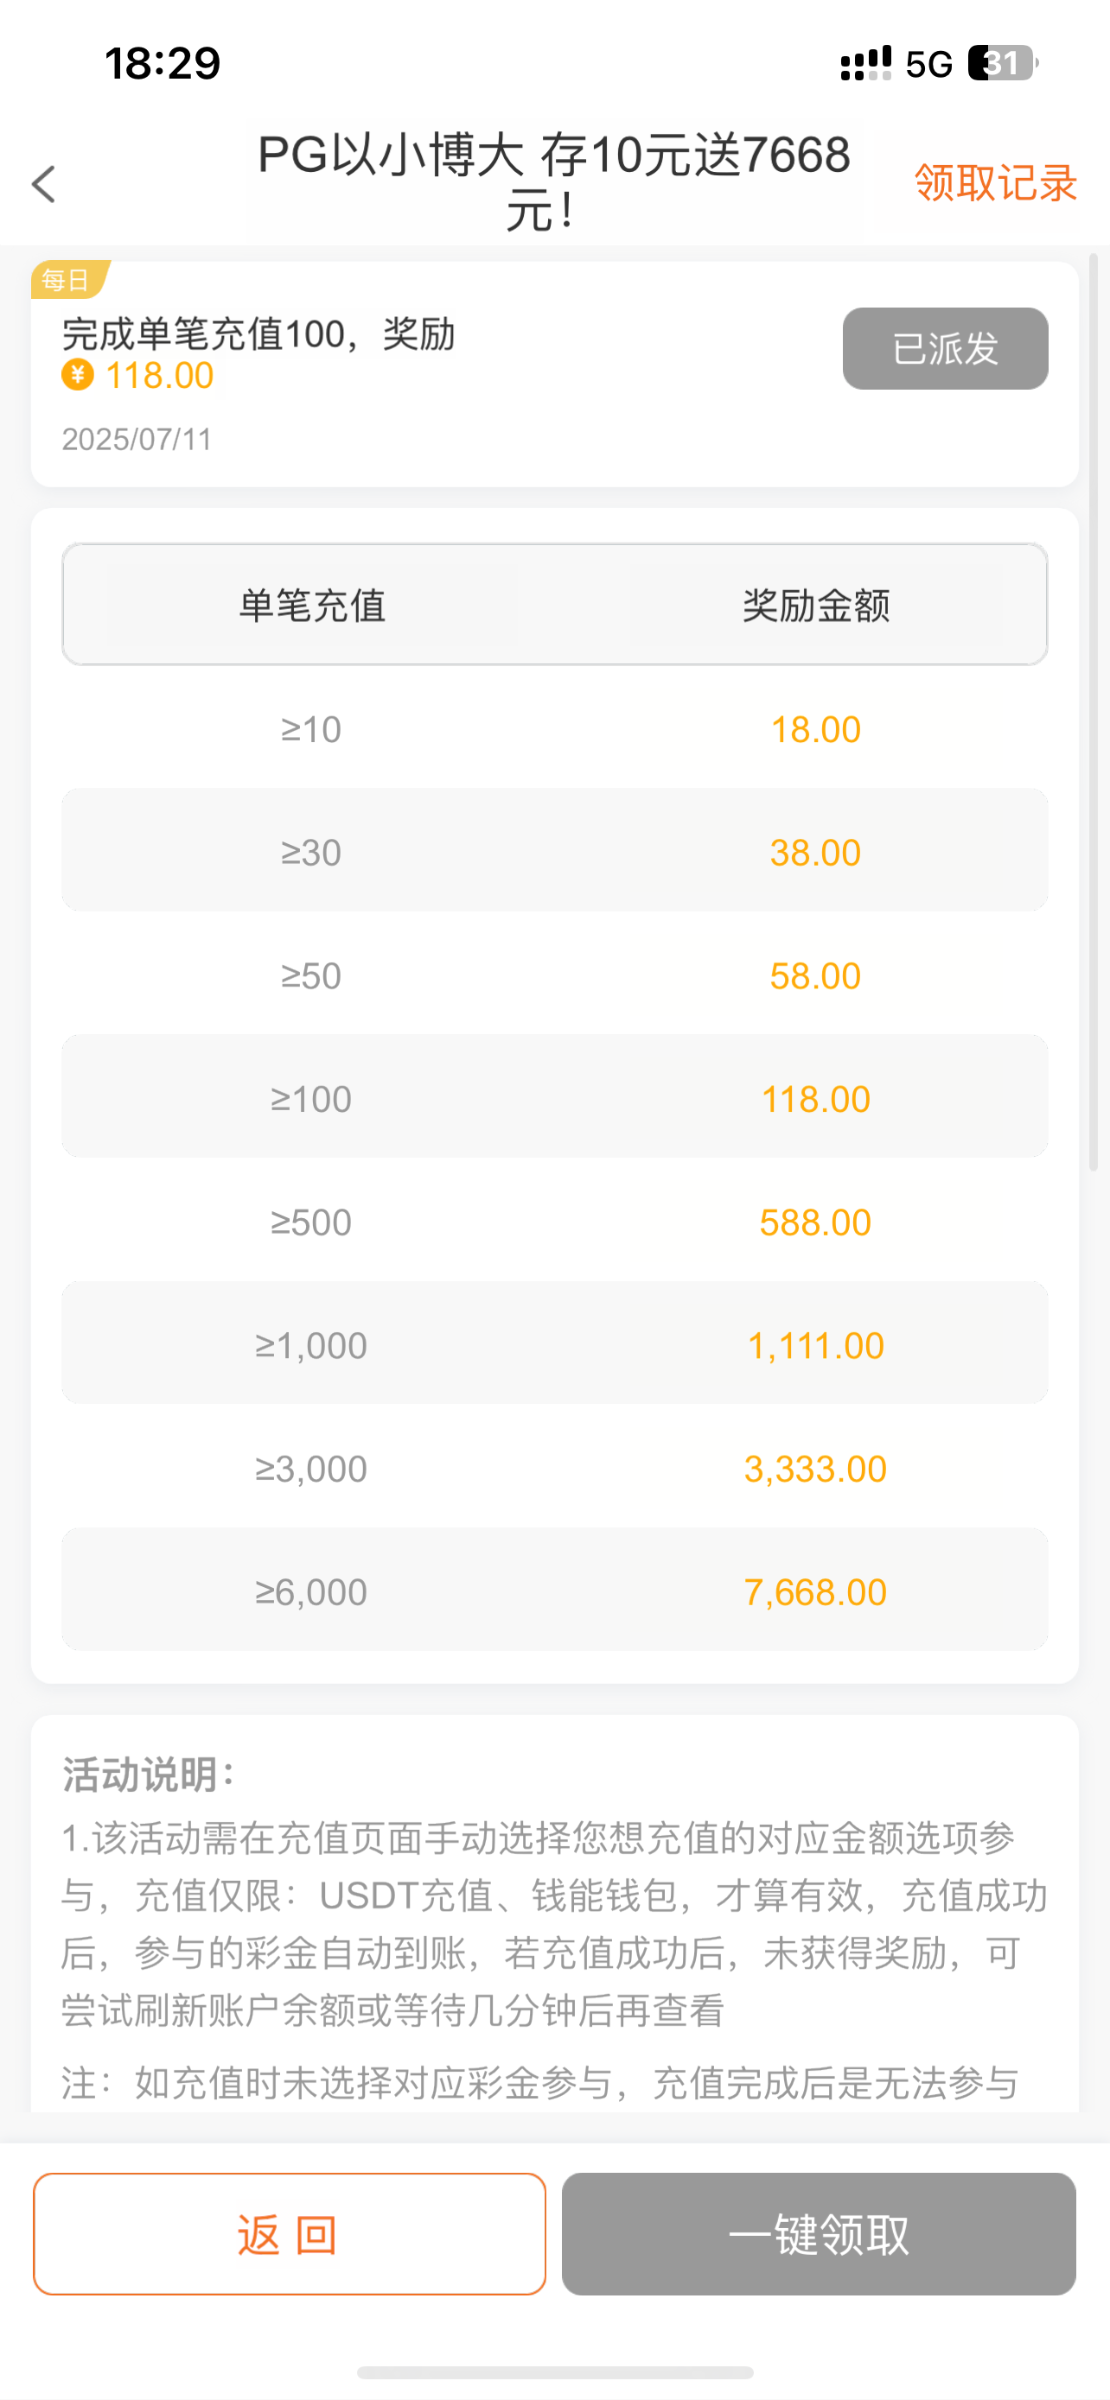Tap the 一键领取 claim-all button

point(818,2234)
